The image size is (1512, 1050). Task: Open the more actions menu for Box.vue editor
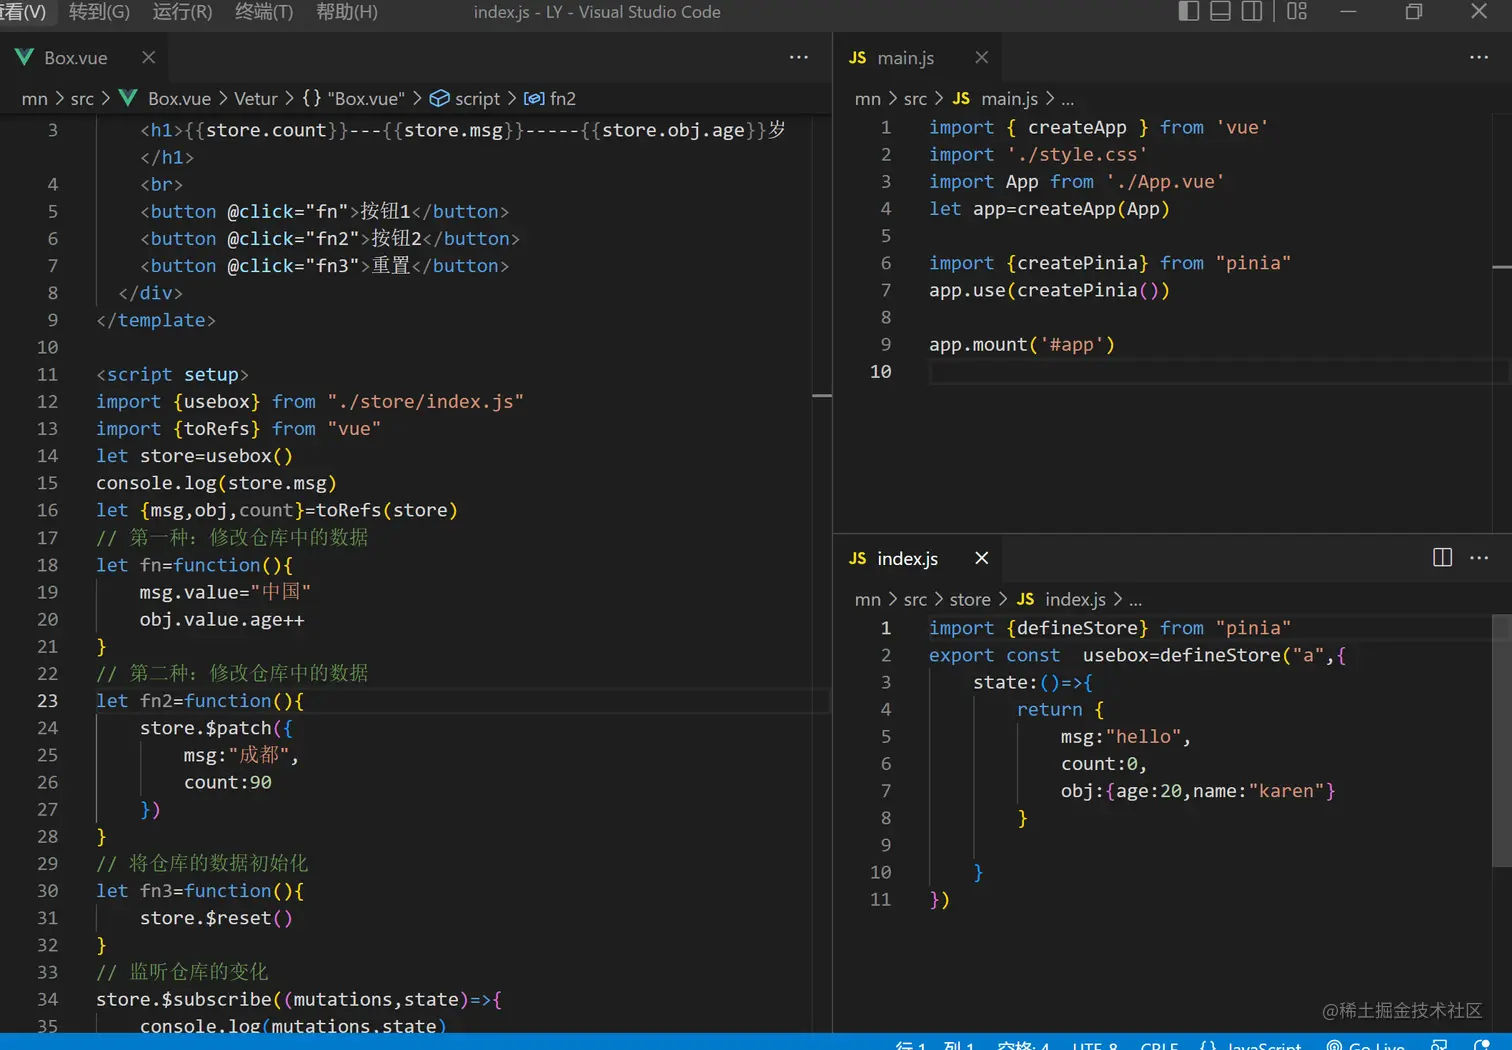click(x=798, y=57)
